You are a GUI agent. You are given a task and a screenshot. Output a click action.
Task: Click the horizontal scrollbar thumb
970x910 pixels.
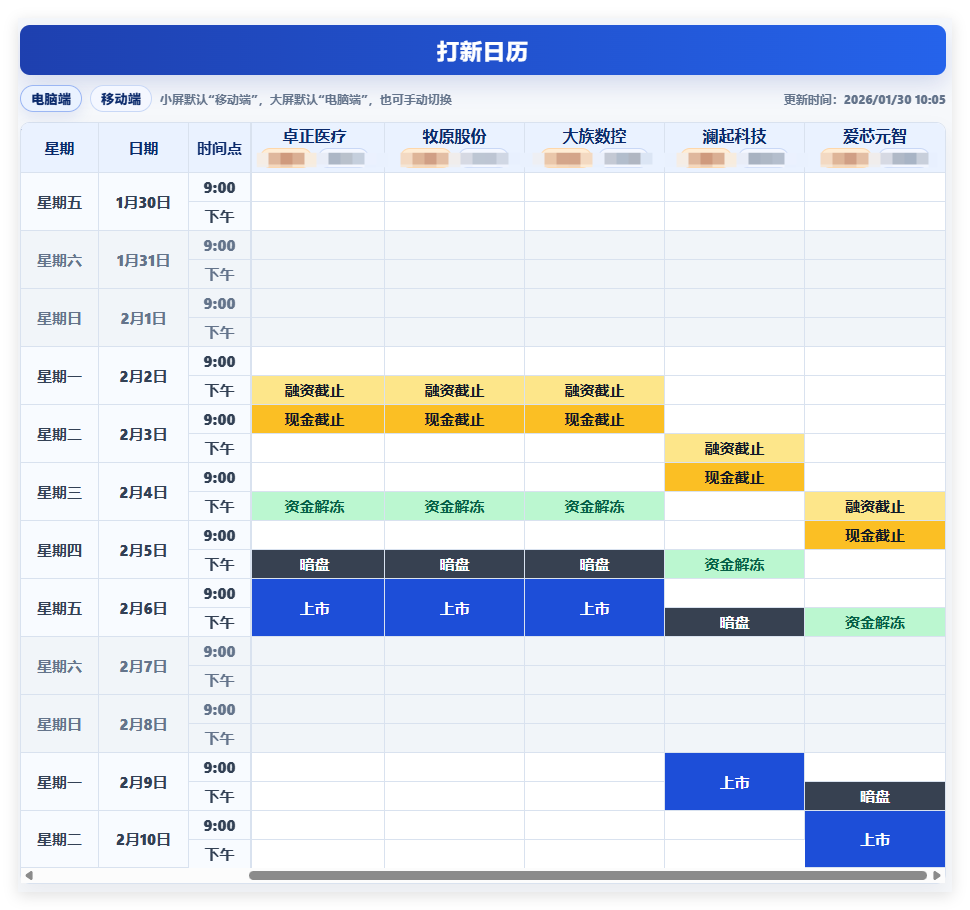pos(588,875)
